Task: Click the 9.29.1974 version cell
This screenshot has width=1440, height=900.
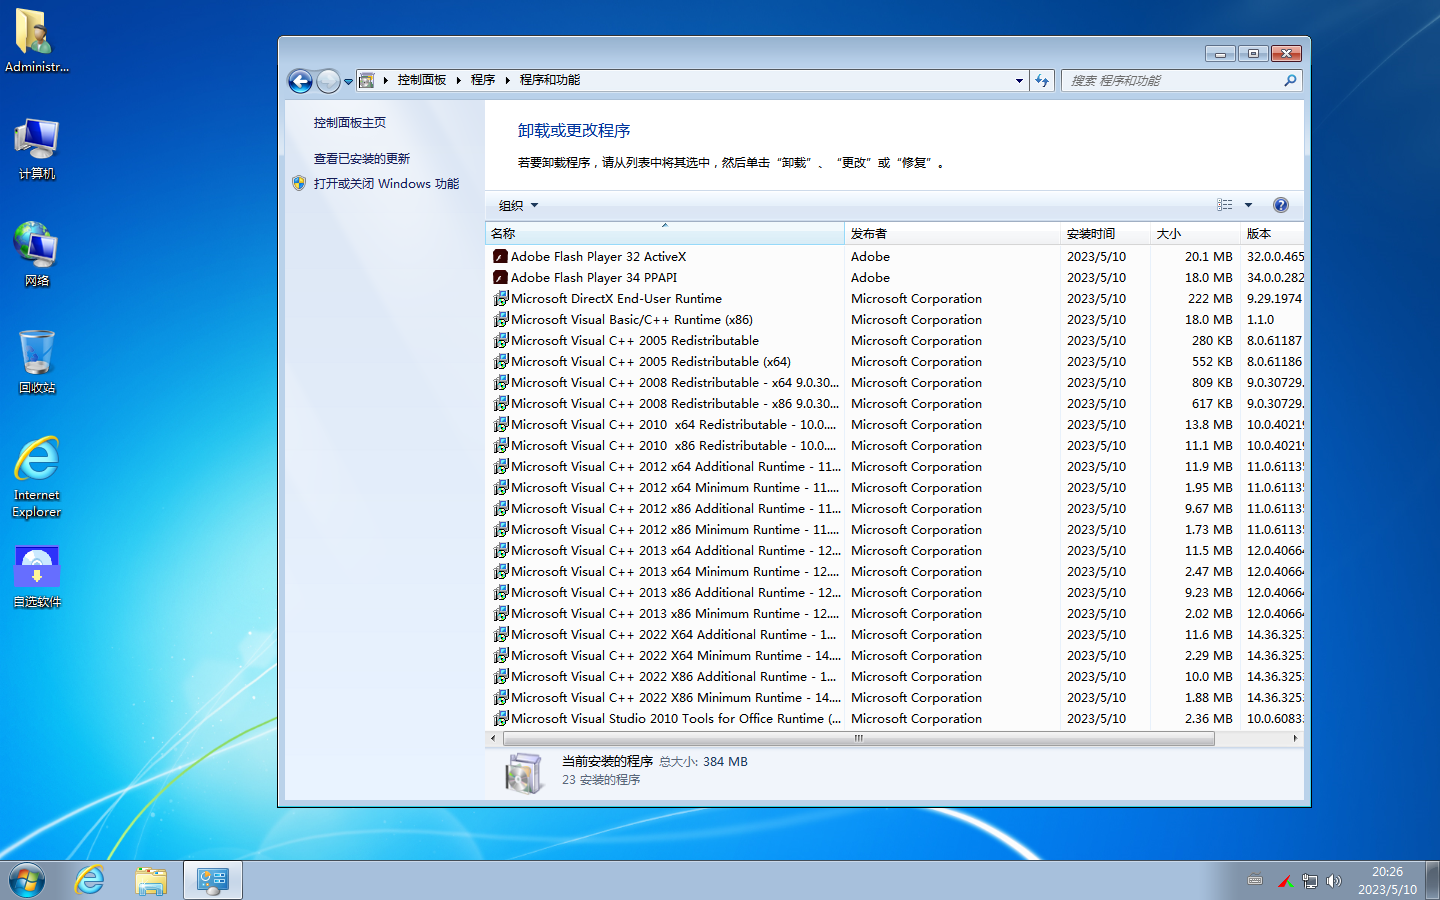Action: pos(1274,299)
